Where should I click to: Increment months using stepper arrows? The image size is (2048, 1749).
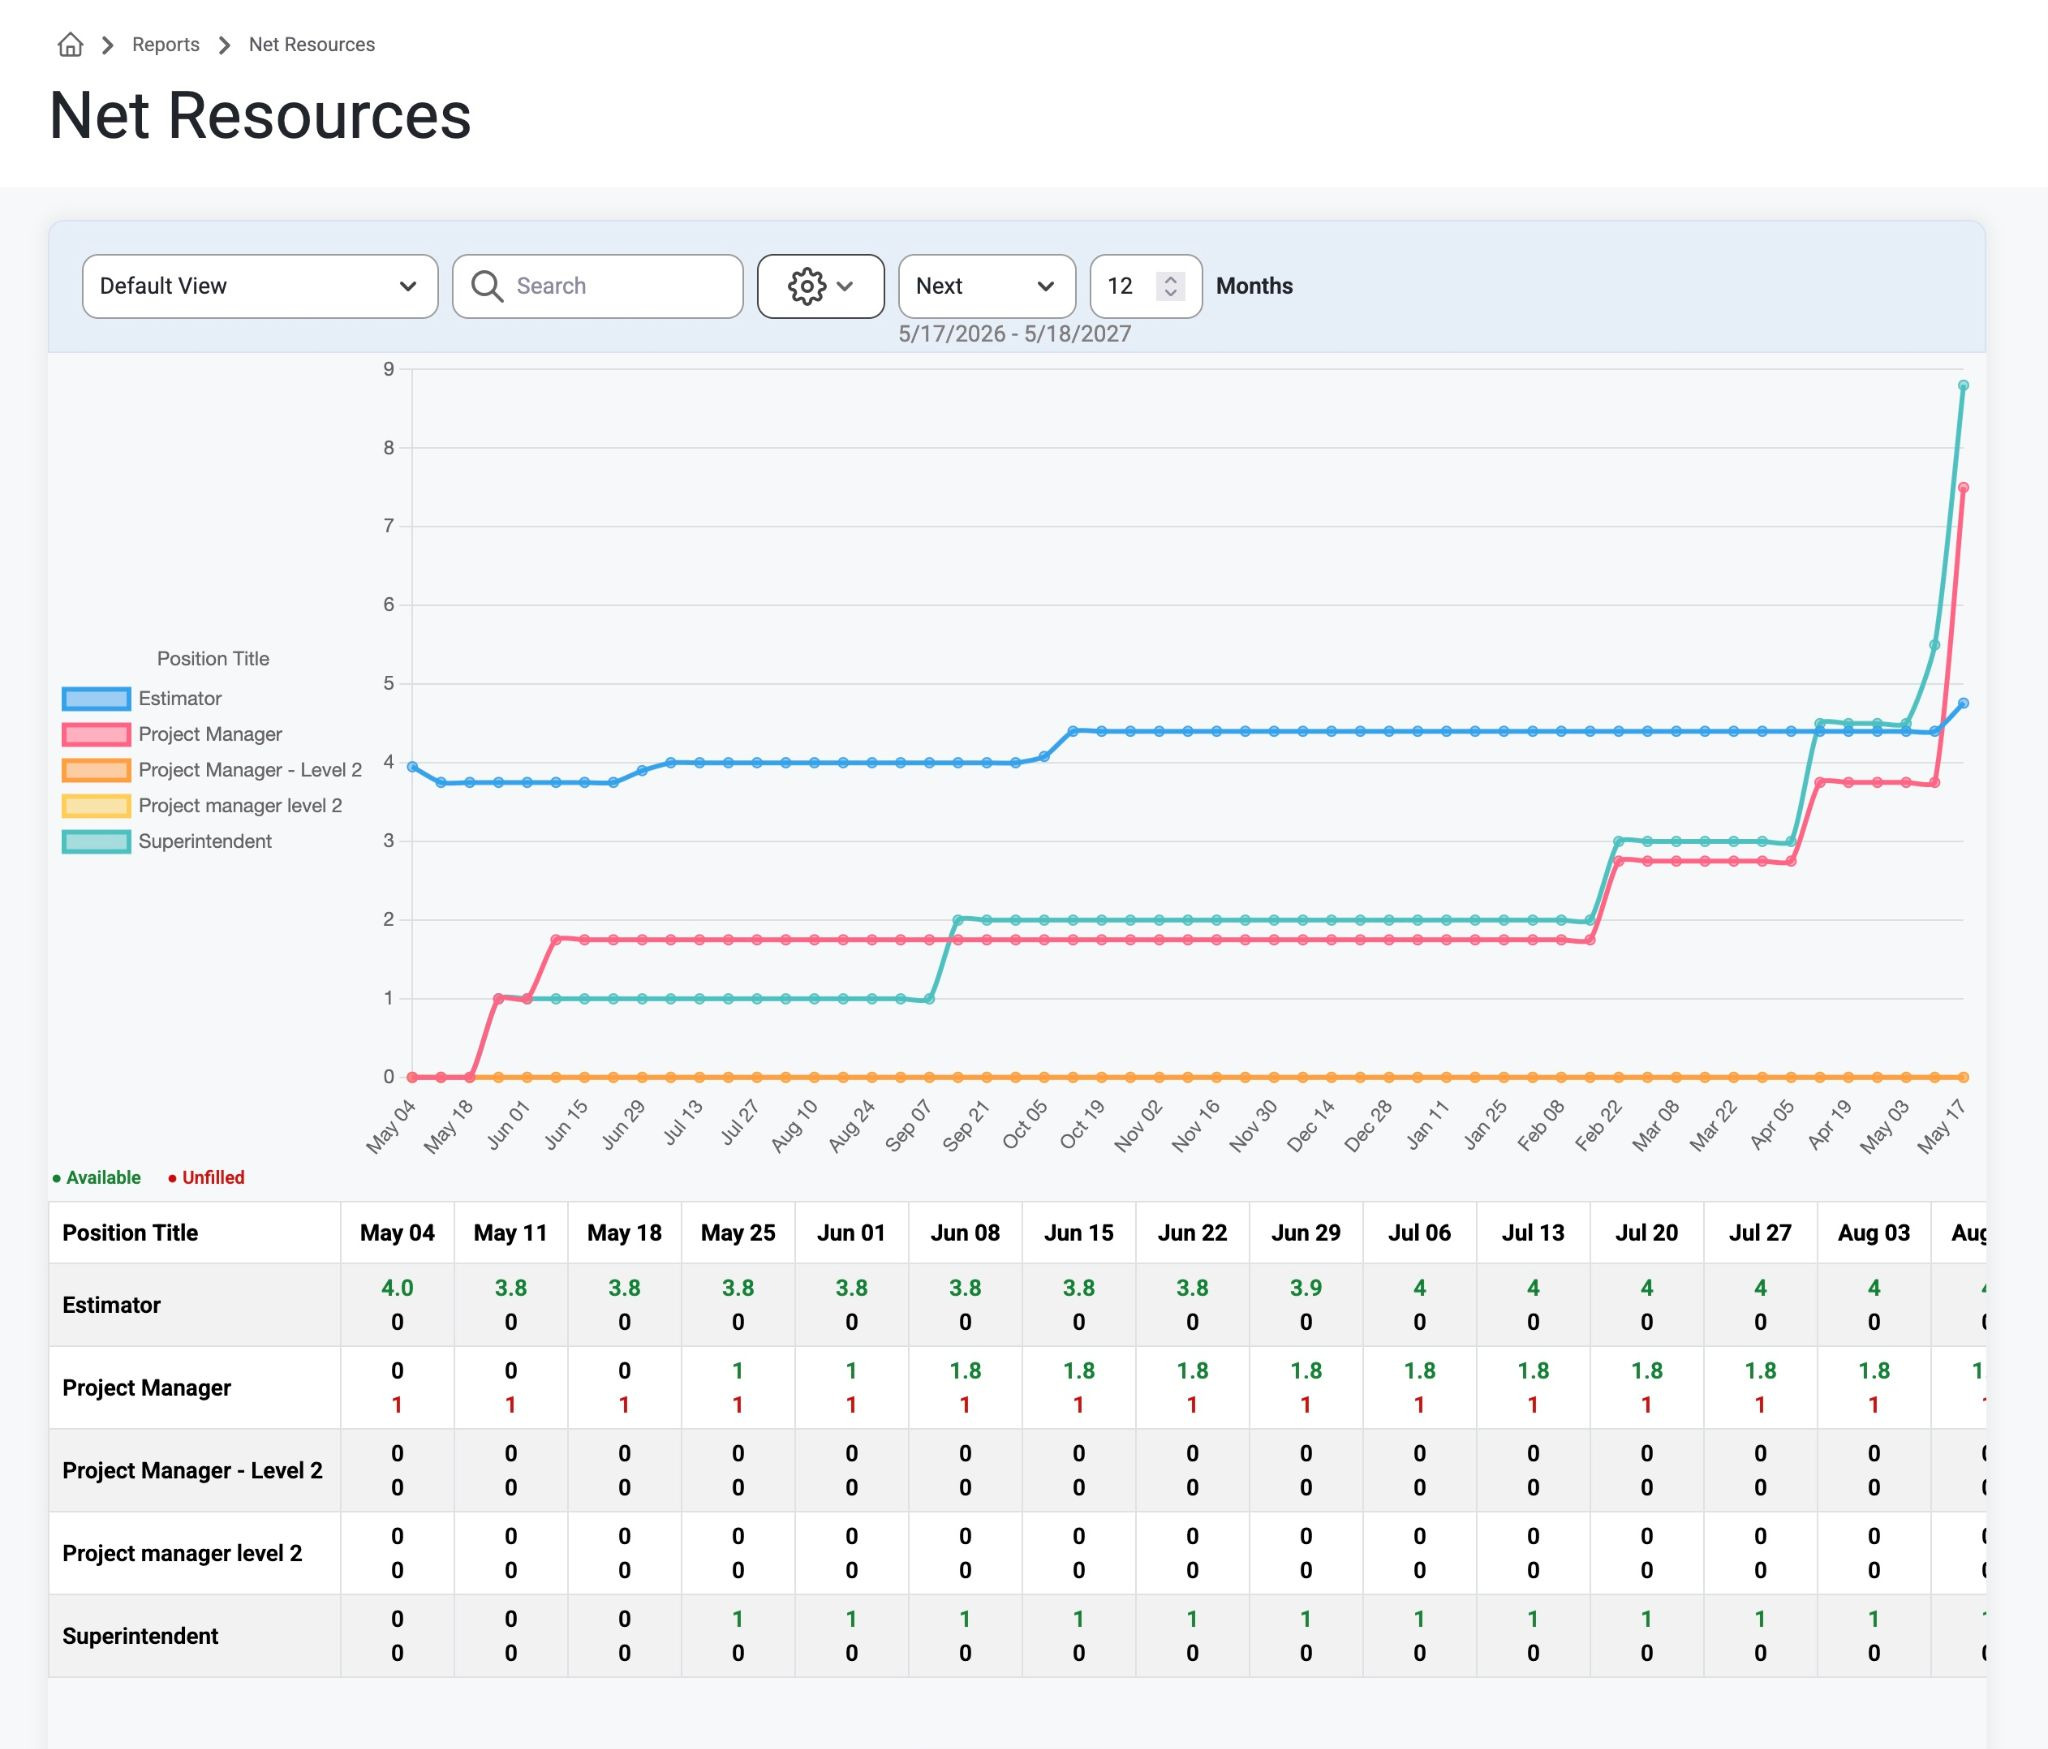(1170, 279)
